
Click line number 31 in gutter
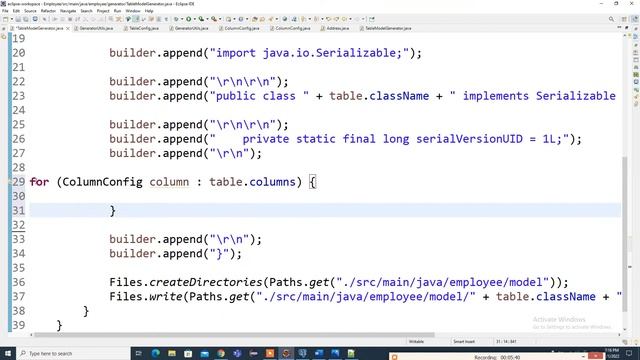(18, 211)
